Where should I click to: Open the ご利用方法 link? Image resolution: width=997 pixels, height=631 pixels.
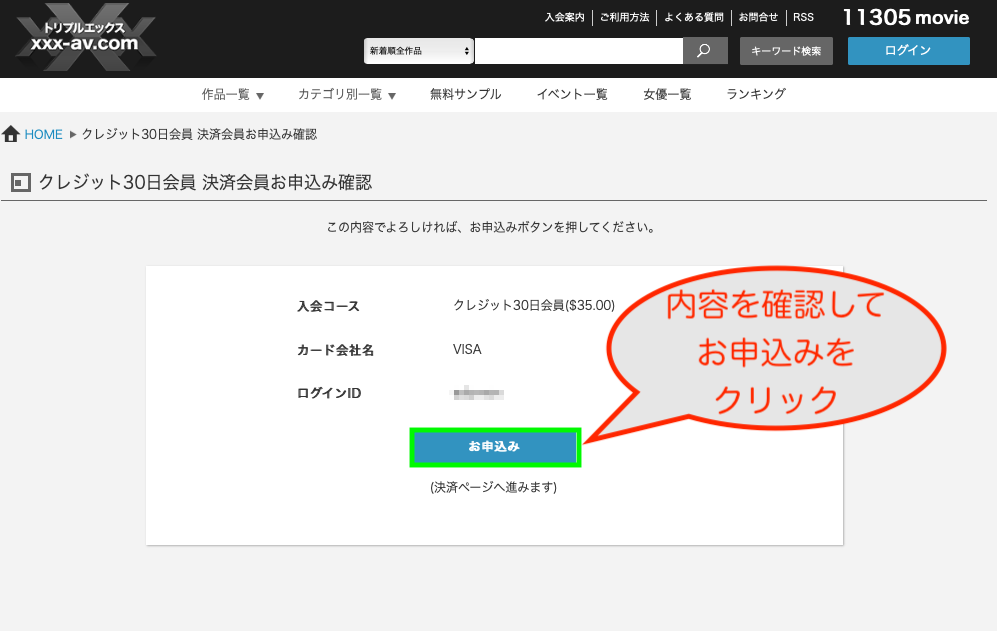click(626, 18)
